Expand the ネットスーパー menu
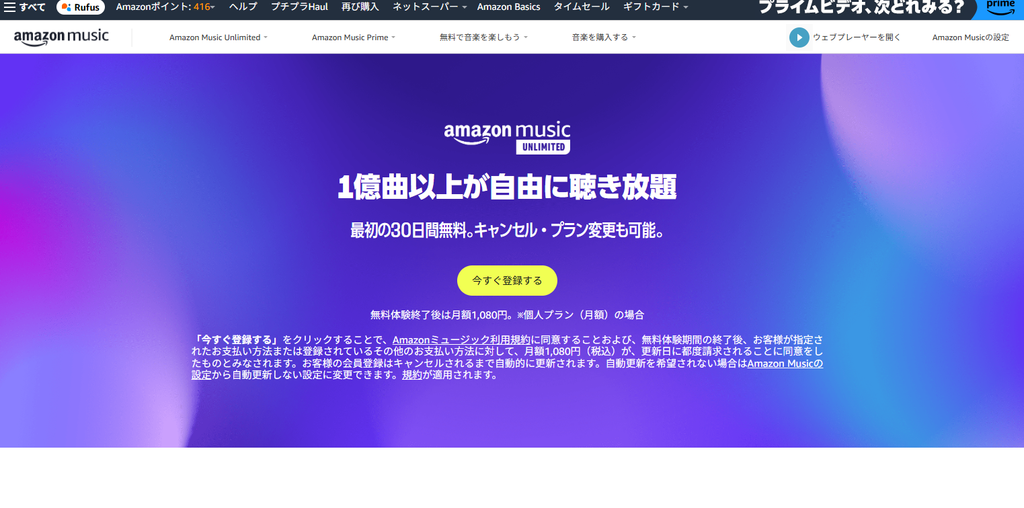This screenshot has width=1024, height=508. pyautogui.click(x=429, y=7)
